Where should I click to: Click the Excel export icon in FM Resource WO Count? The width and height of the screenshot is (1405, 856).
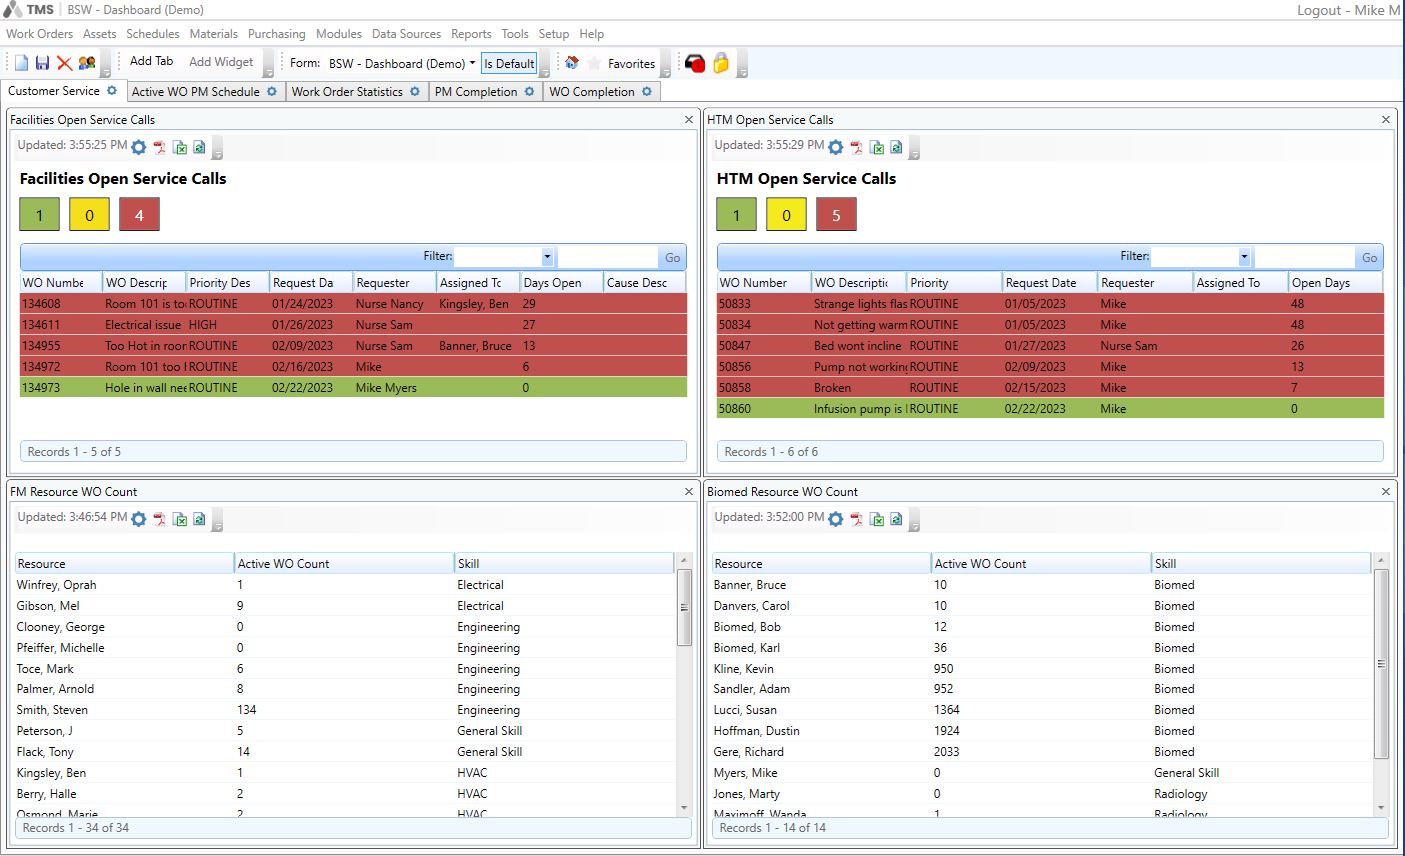coord(180,519)
